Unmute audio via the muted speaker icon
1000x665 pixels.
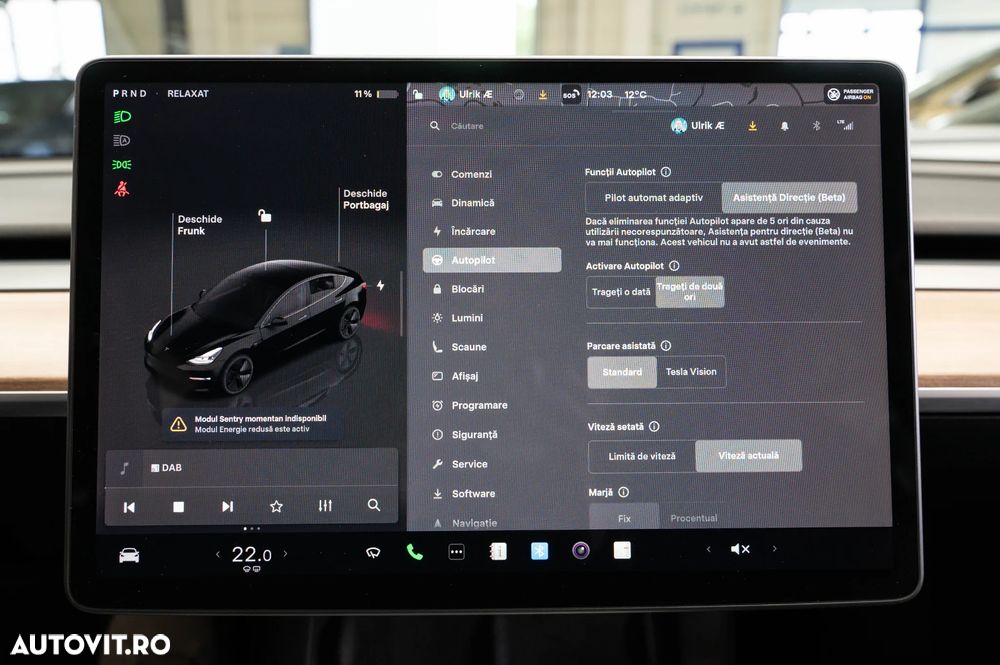[740, 549]
